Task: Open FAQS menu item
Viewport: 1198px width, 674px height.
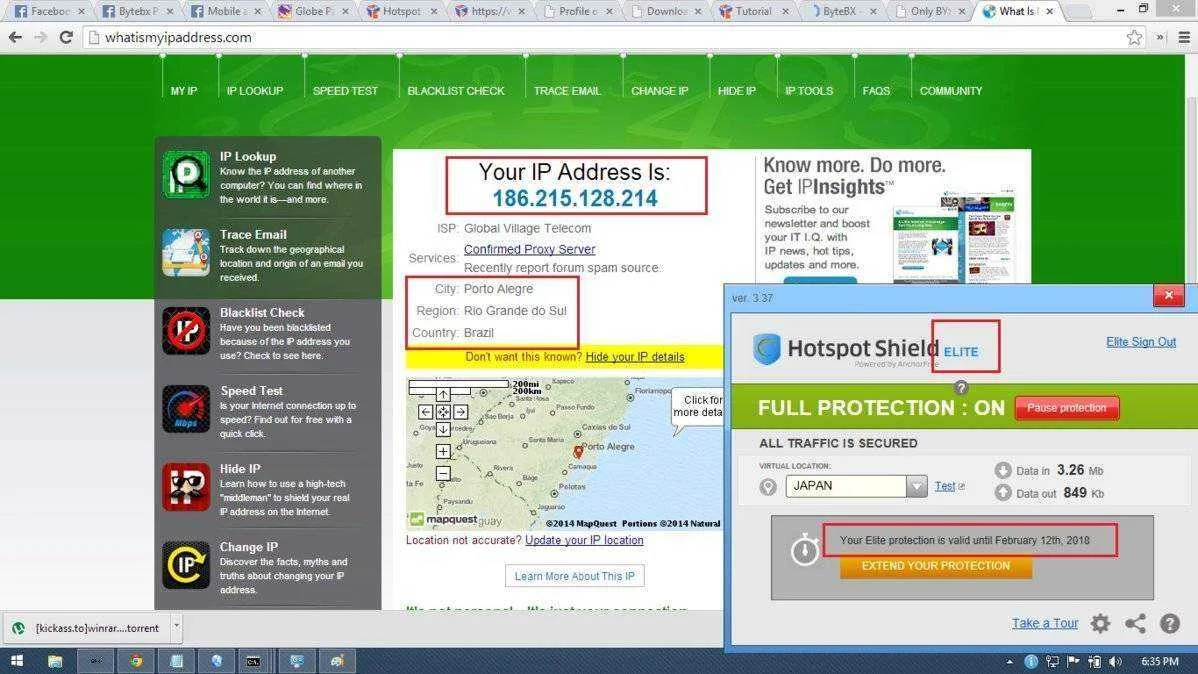Action: click(876, 91)
